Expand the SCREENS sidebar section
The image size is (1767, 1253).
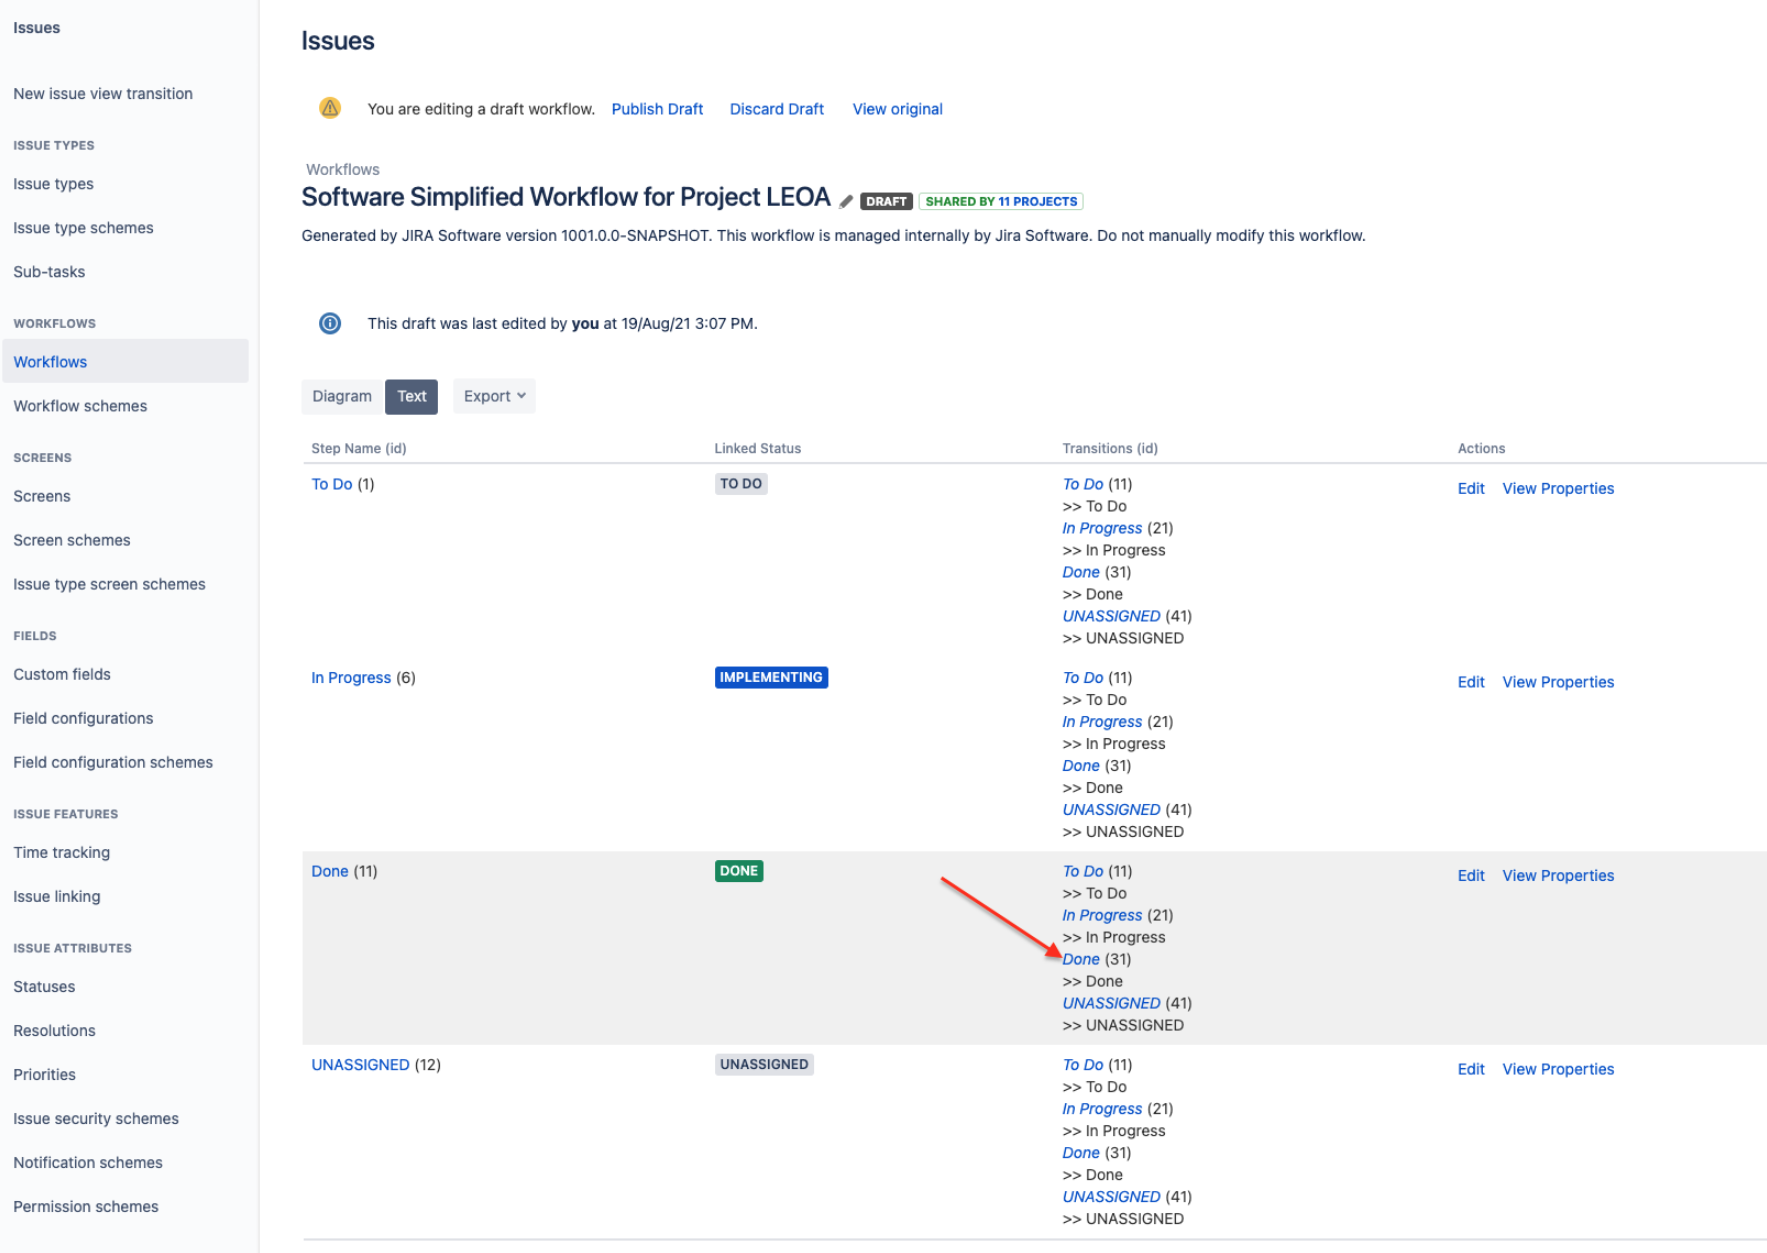point(42,457)
